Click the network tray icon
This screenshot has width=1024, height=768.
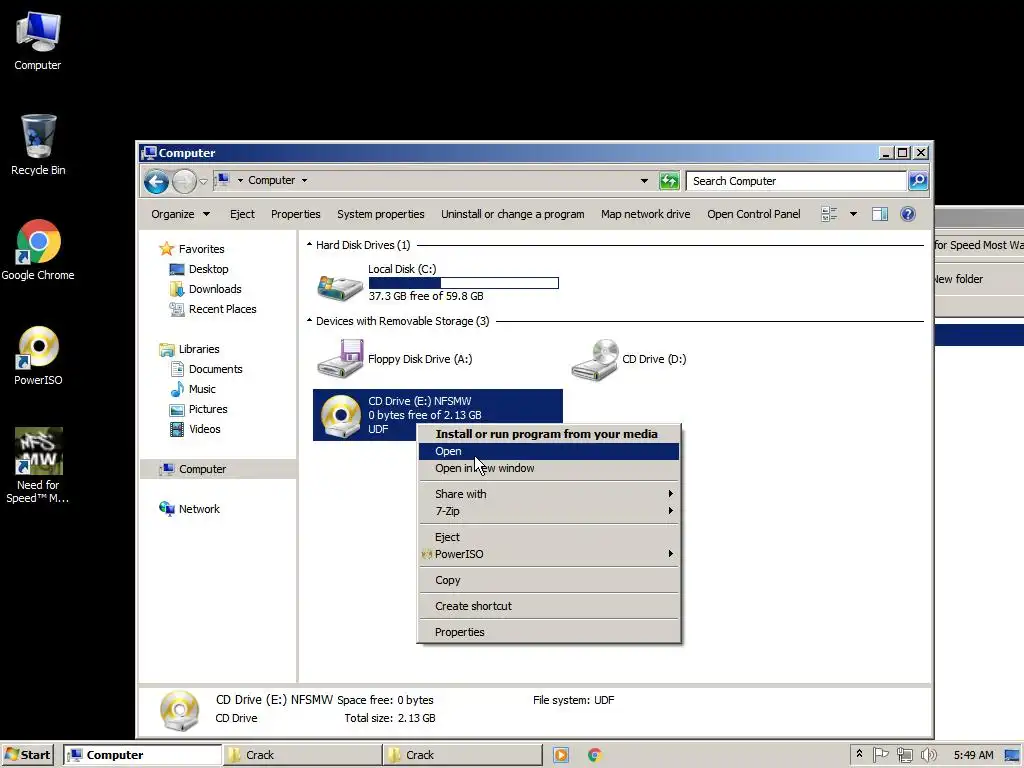[x=904, y=755]
